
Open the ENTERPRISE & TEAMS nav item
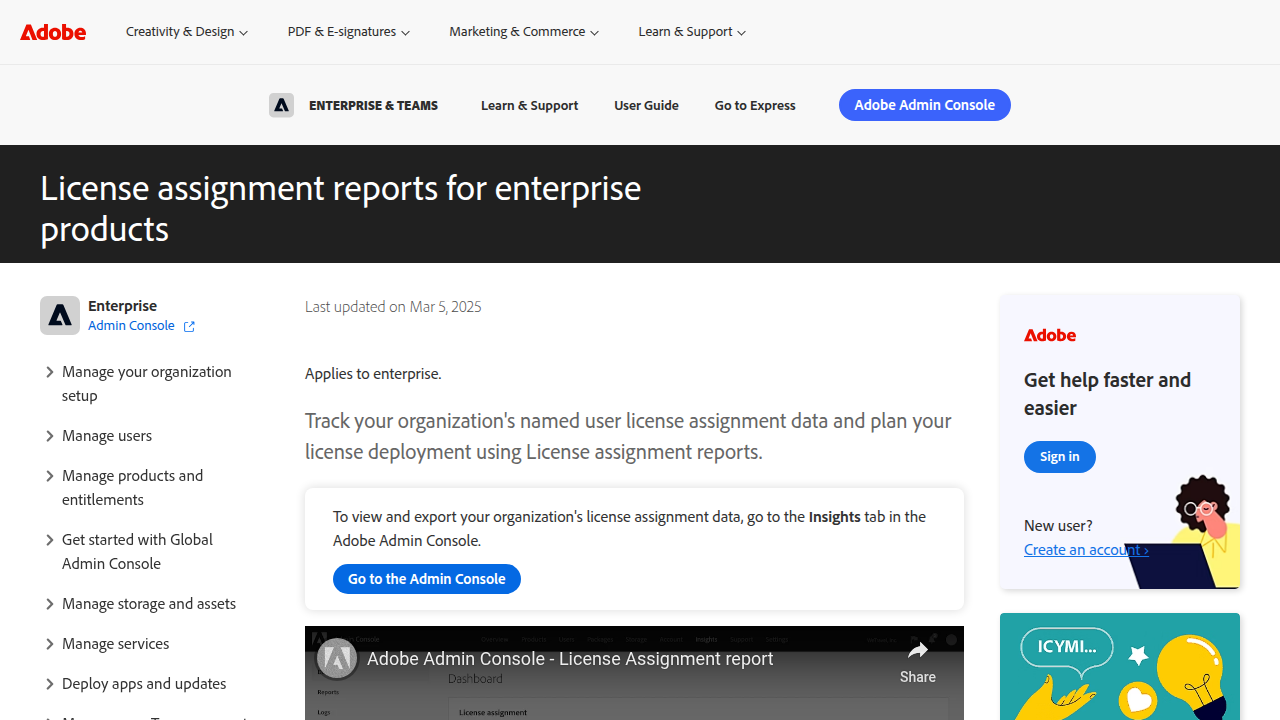click(373, 105)
